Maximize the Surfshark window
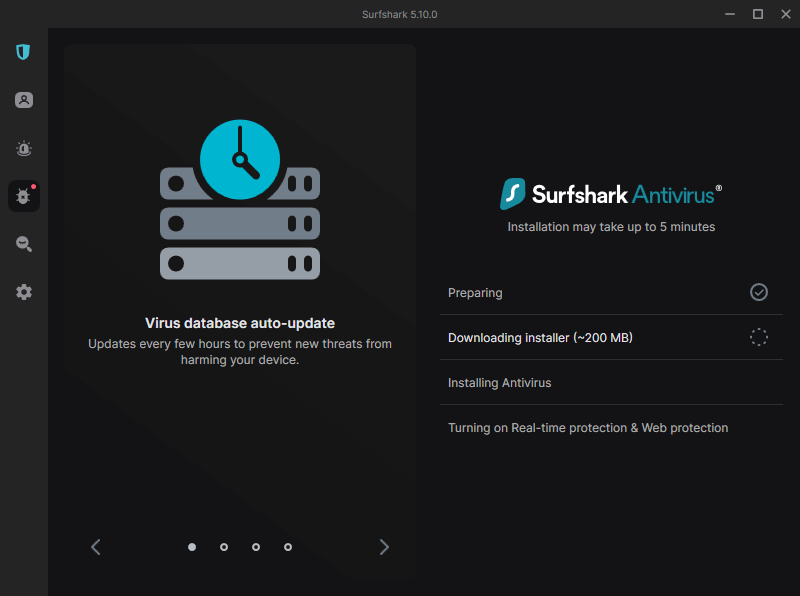Screen dimensions: 800x596 click(758, 14)
